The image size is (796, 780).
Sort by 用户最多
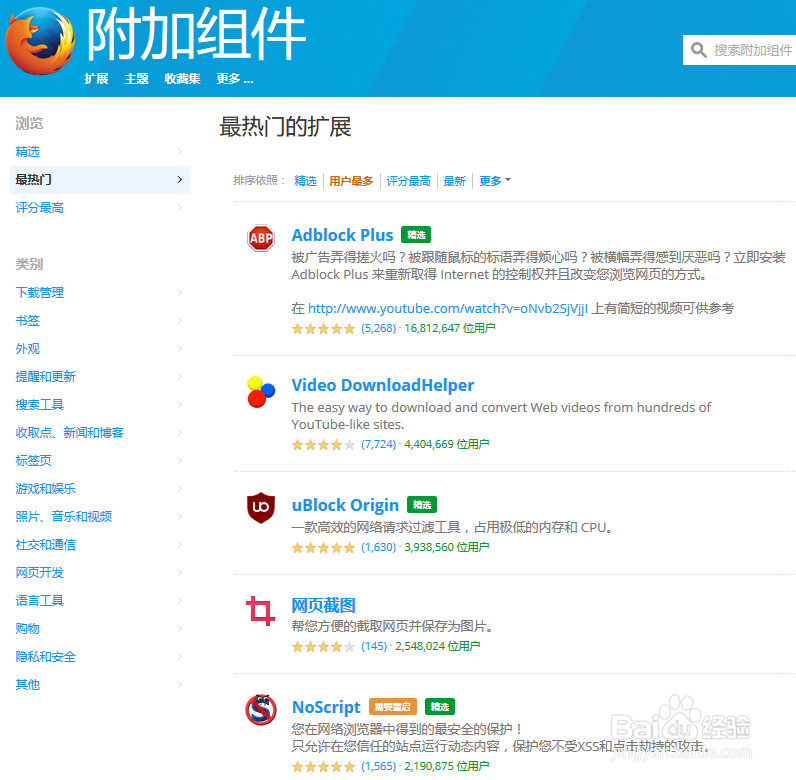pyautogui.click(x=351, y=181)
